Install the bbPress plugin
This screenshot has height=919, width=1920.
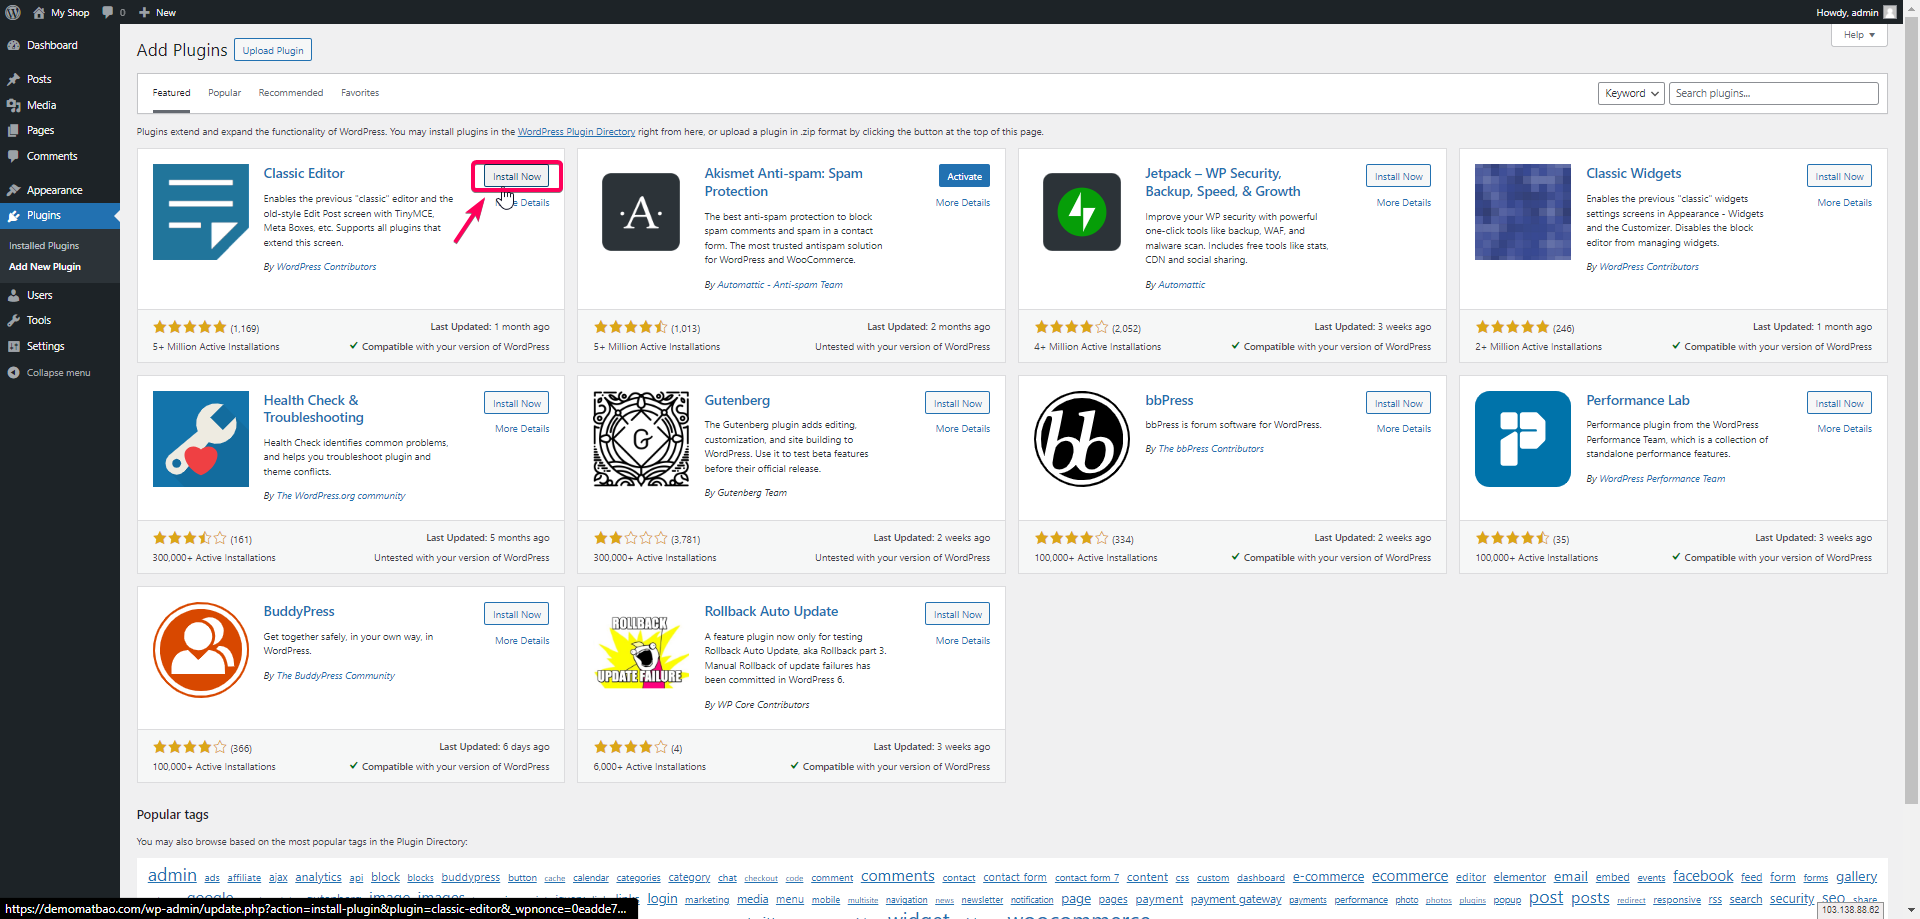tap(1398, 403)
